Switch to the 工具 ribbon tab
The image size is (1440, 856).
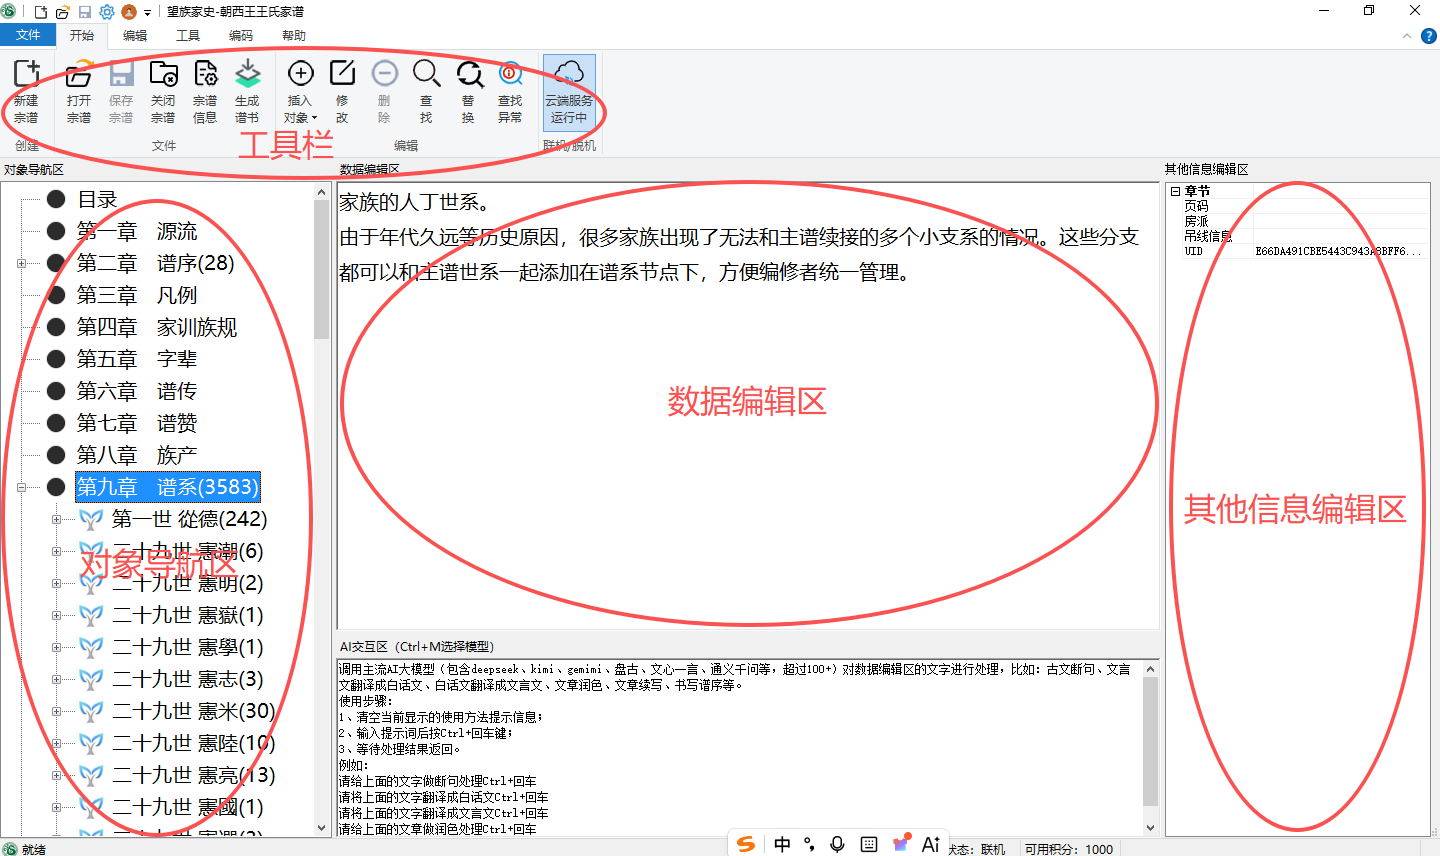point(187,35)
